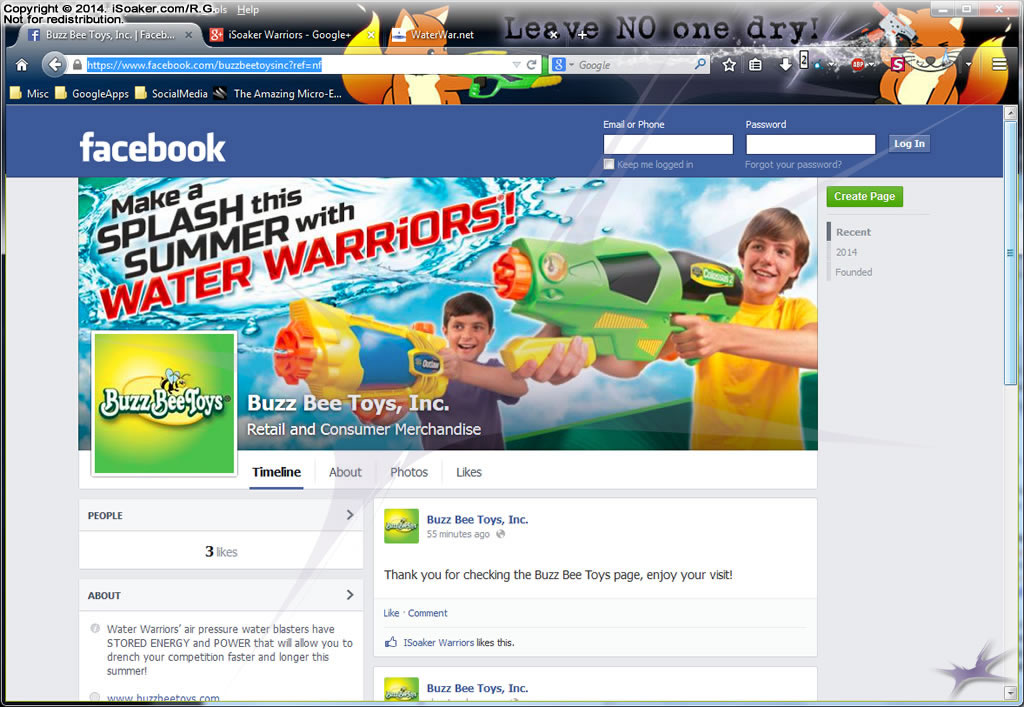
Task: Open the SocialMedia bookmarks folder
Action: point(171,93)
